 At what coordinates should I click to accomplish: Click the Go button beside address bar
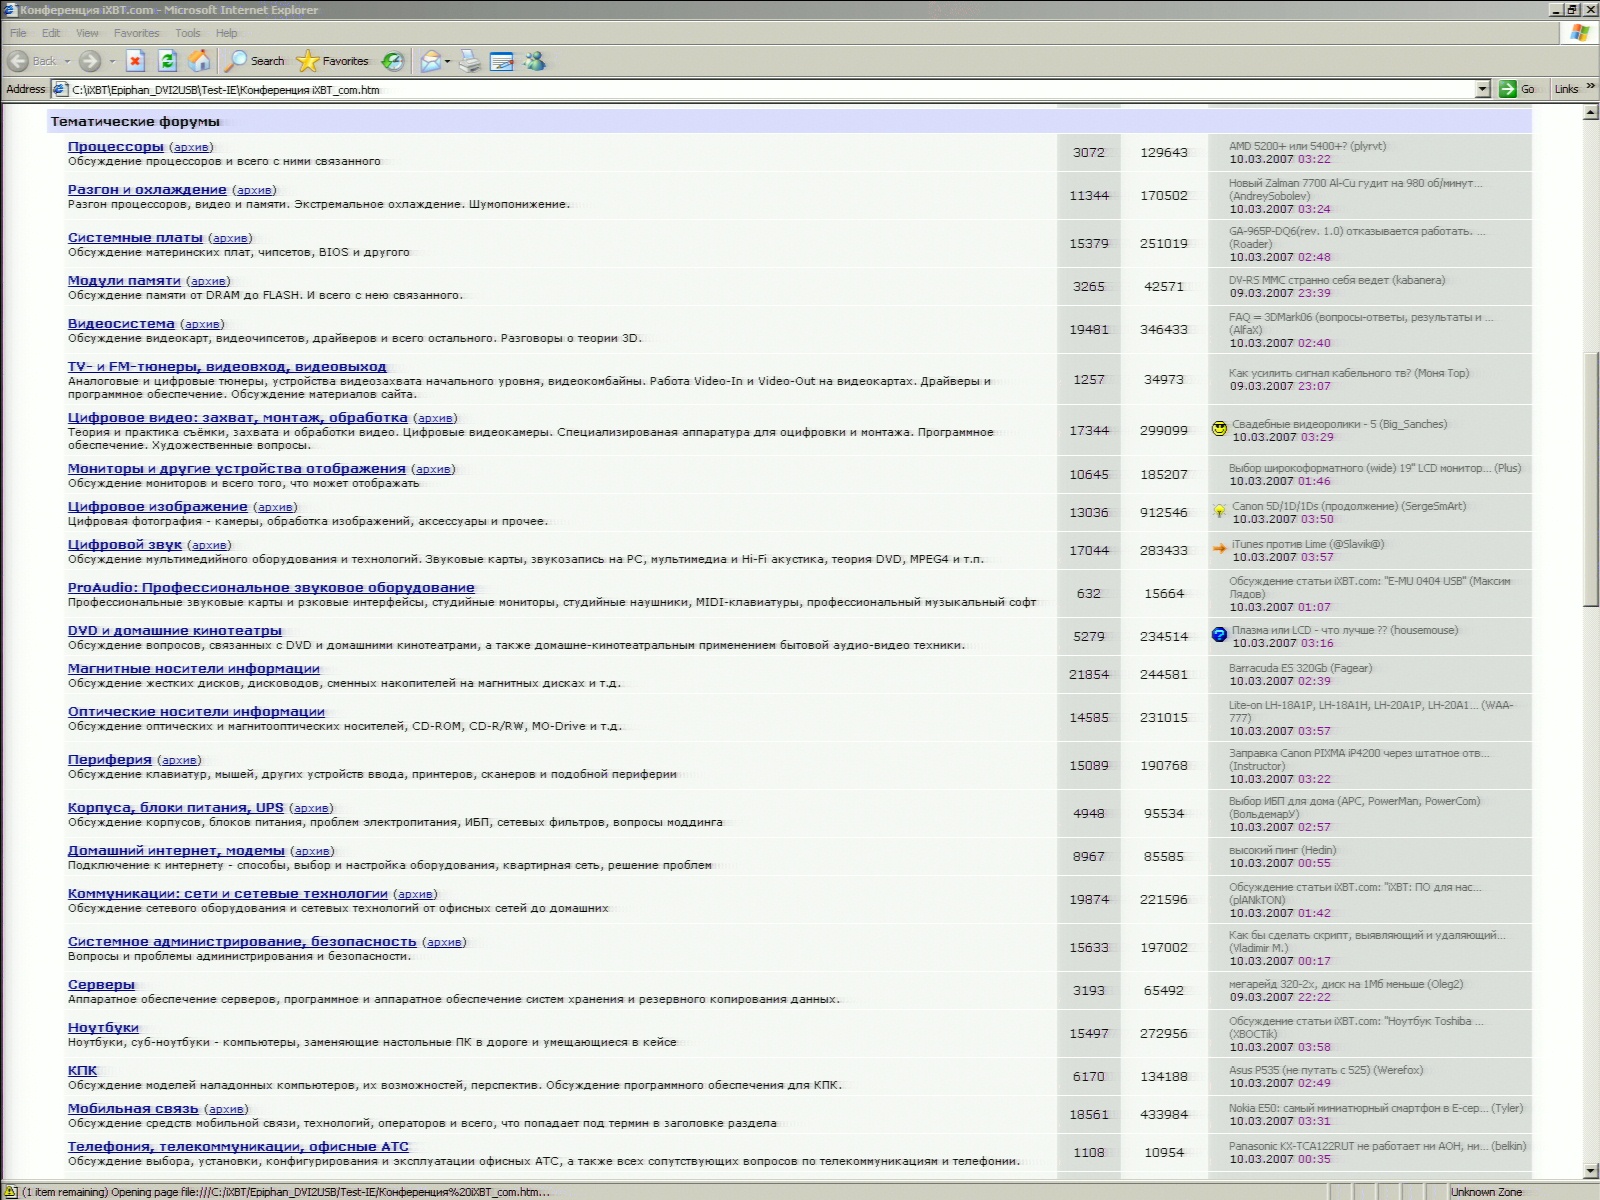pos(1517,89)
